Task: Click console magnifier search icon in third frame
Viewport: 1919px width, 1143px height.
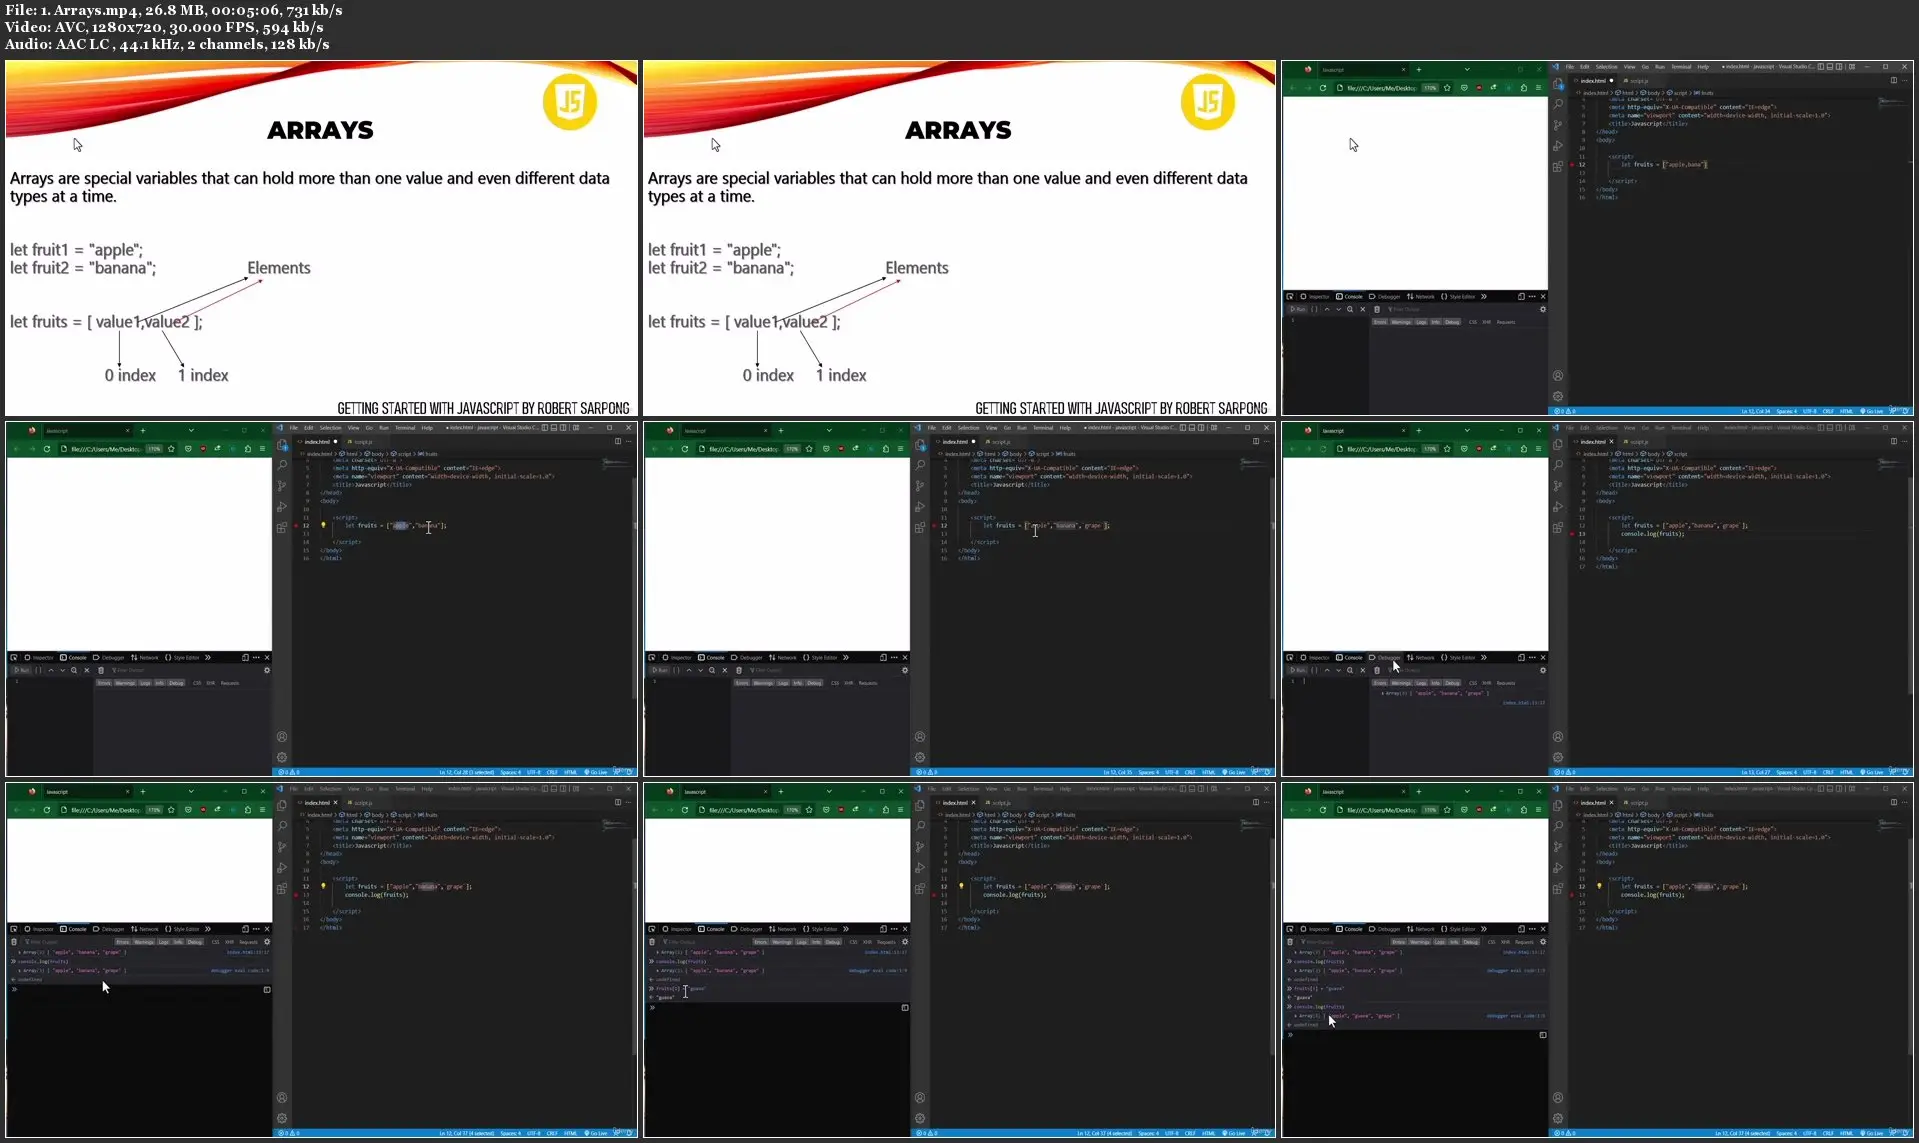Action: [1350, 309]
